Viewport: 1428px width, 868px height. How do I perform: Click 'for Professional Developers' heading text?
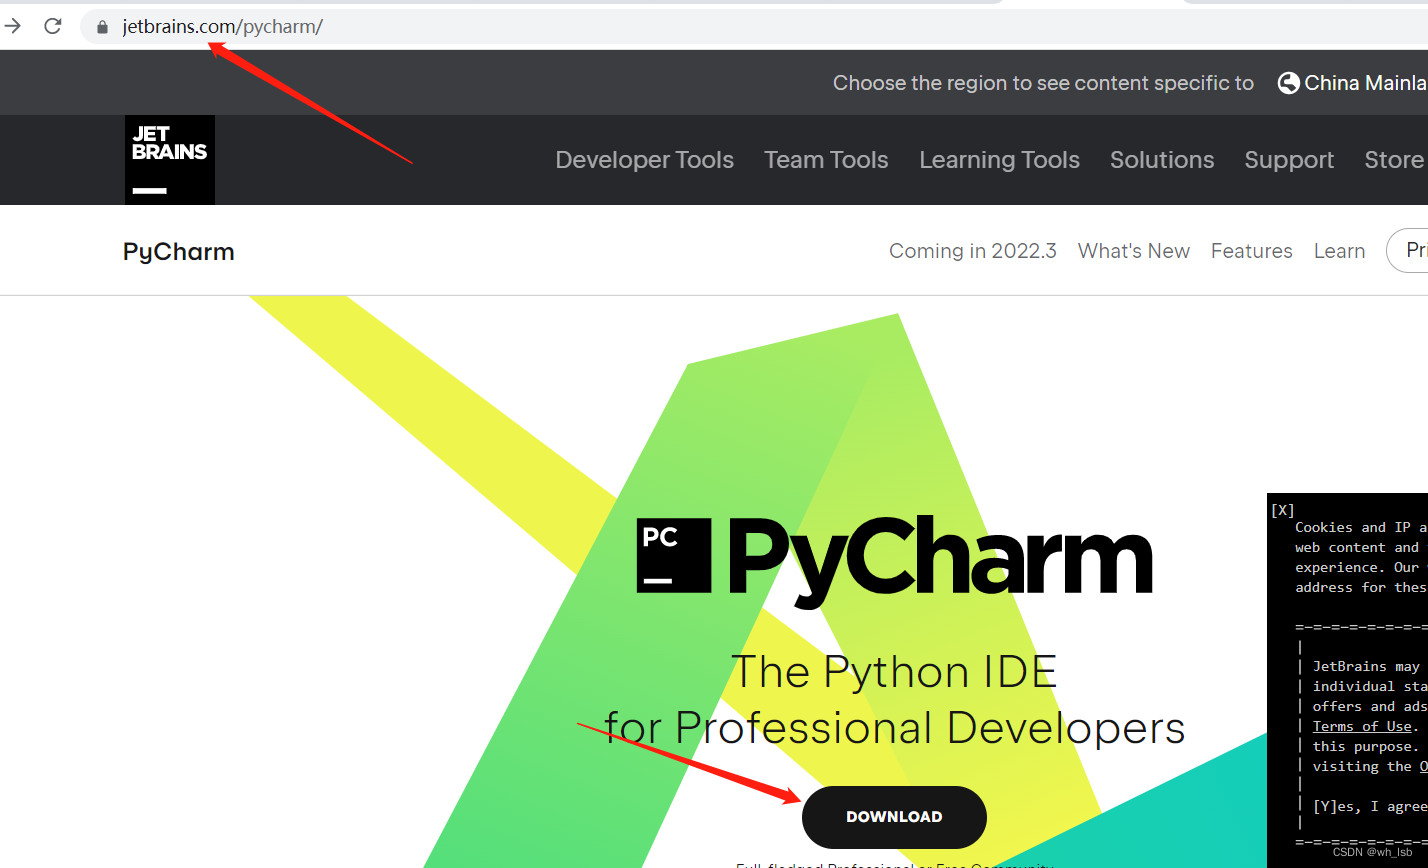point(894,728)
